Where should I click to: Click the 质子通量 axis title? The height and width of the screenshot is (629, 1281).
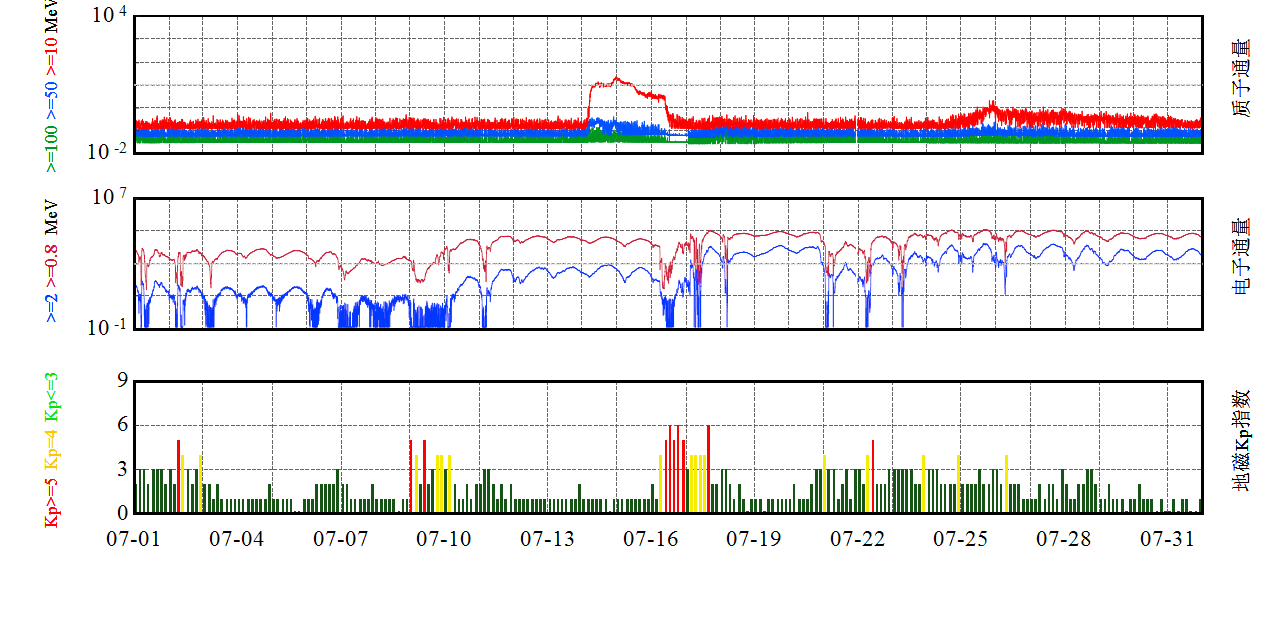(1240, 78)
